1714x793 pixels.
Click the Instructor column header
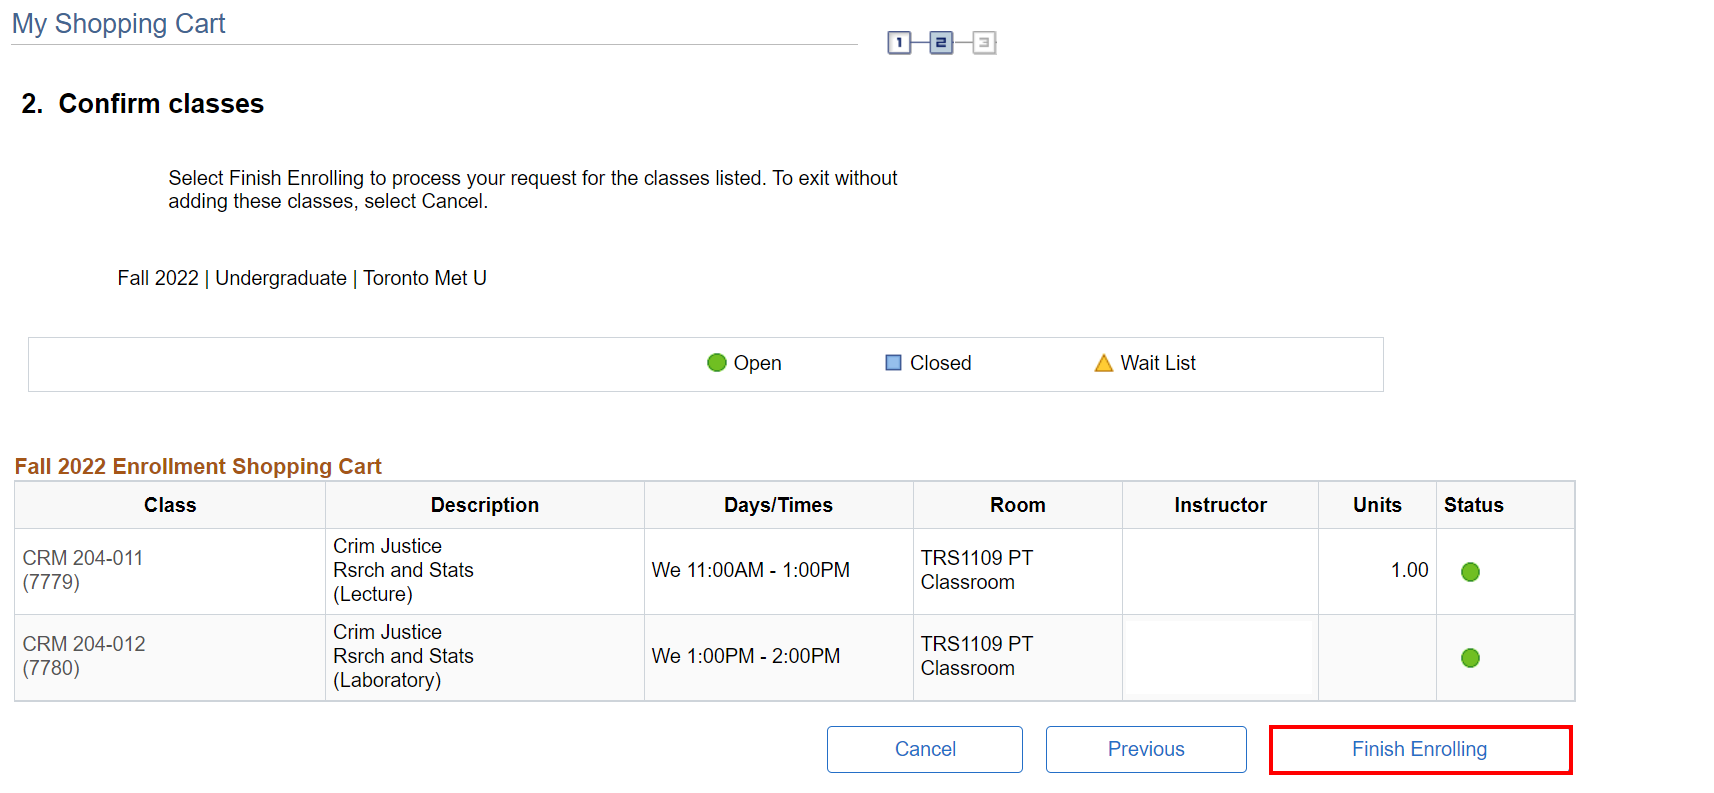click(1220, 505)
